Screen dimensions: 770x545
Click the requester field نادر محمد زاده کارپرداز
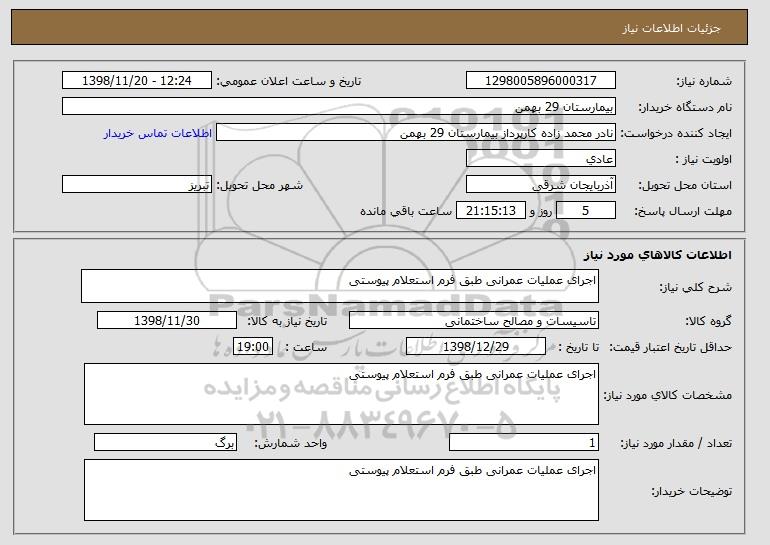(416, 133)
